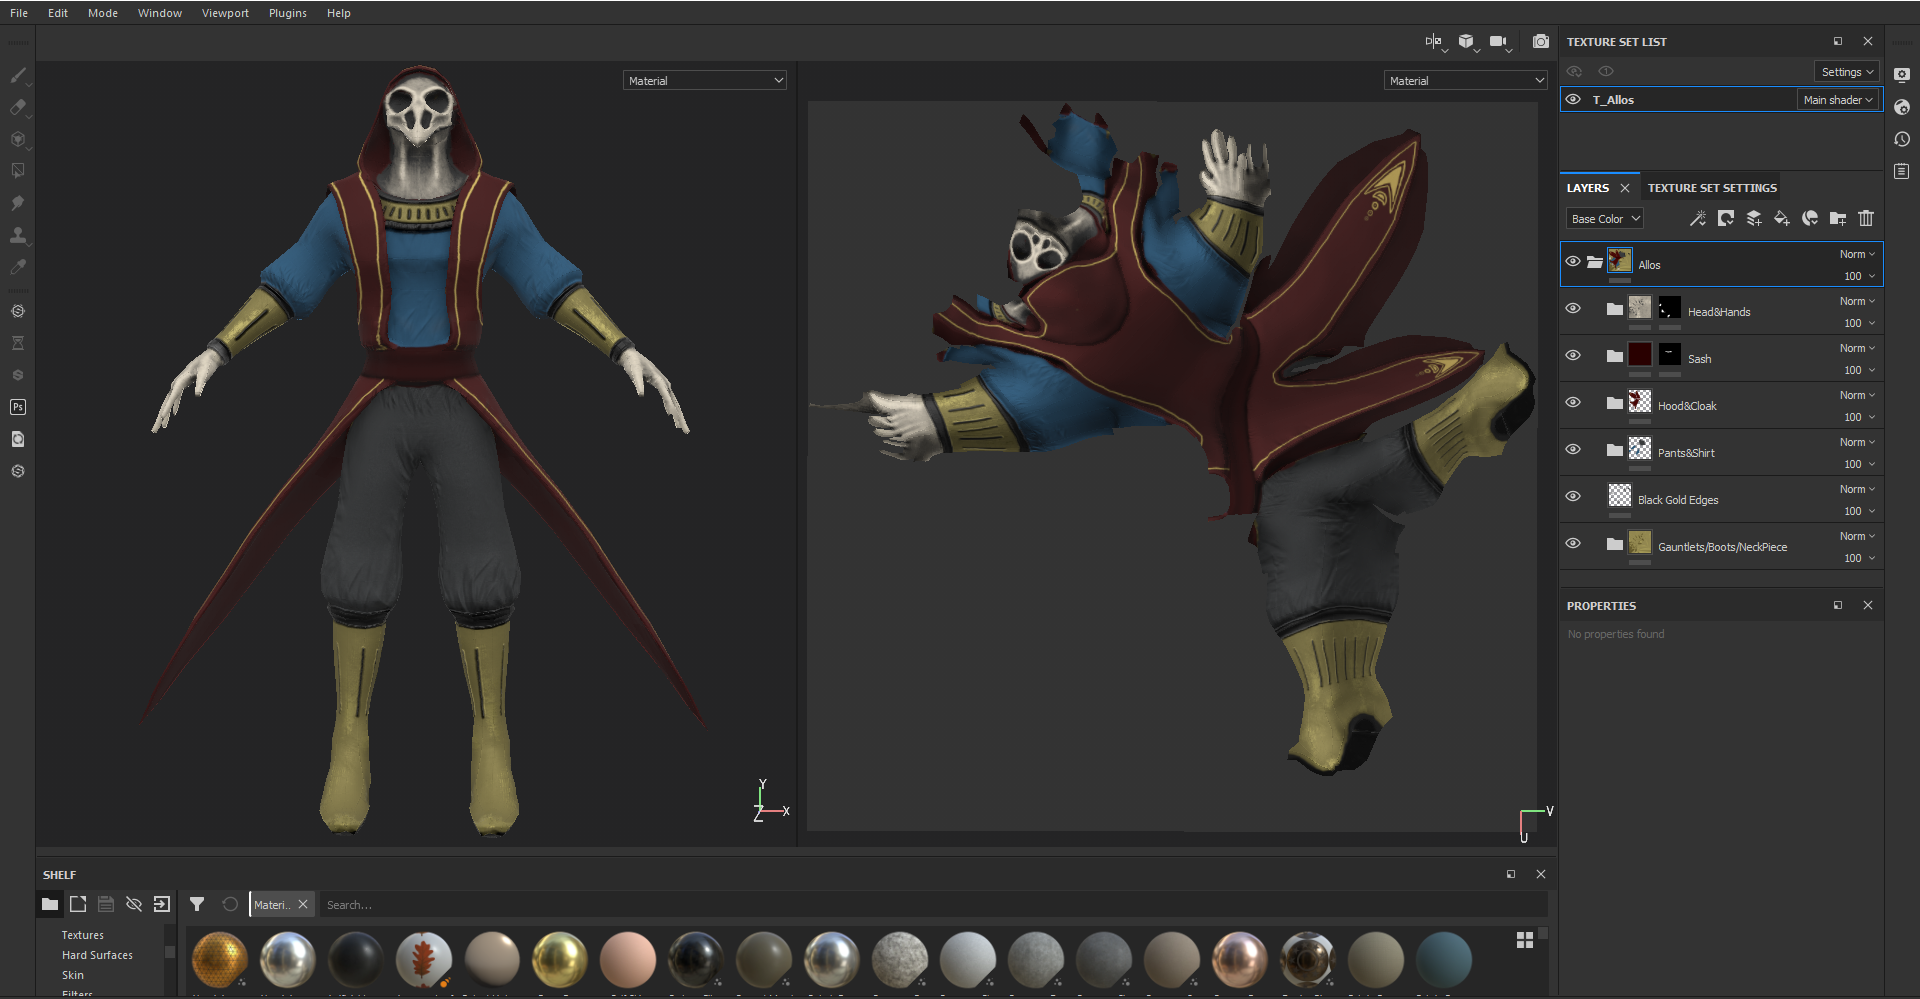This screenshot has height=999, width=1920.
Task: Toggle hidden resources eye icon in Shelf
Action: pos(134,904)
